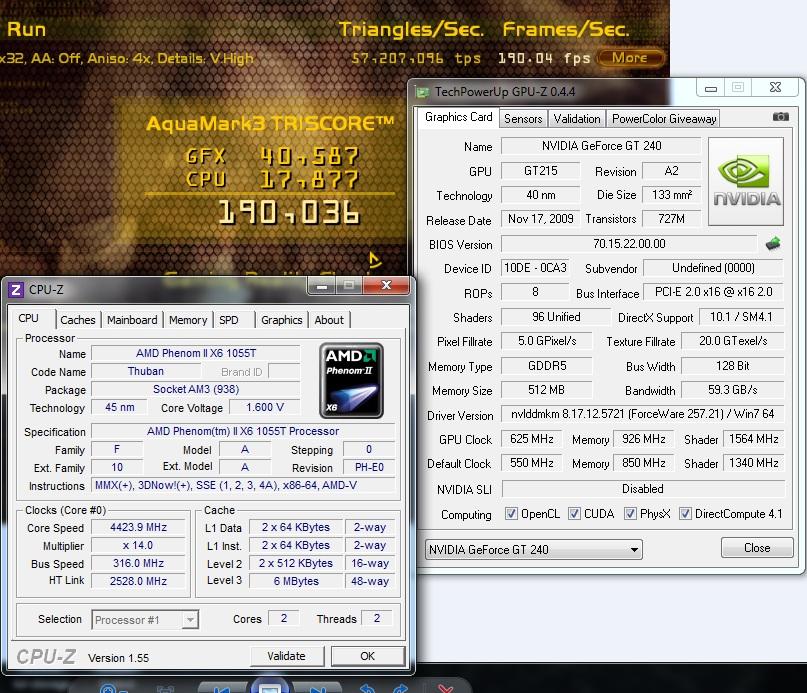Open the Mainboard tab in CPU-Z
This screenshot has height=693, width=807.
pos(132,320)
